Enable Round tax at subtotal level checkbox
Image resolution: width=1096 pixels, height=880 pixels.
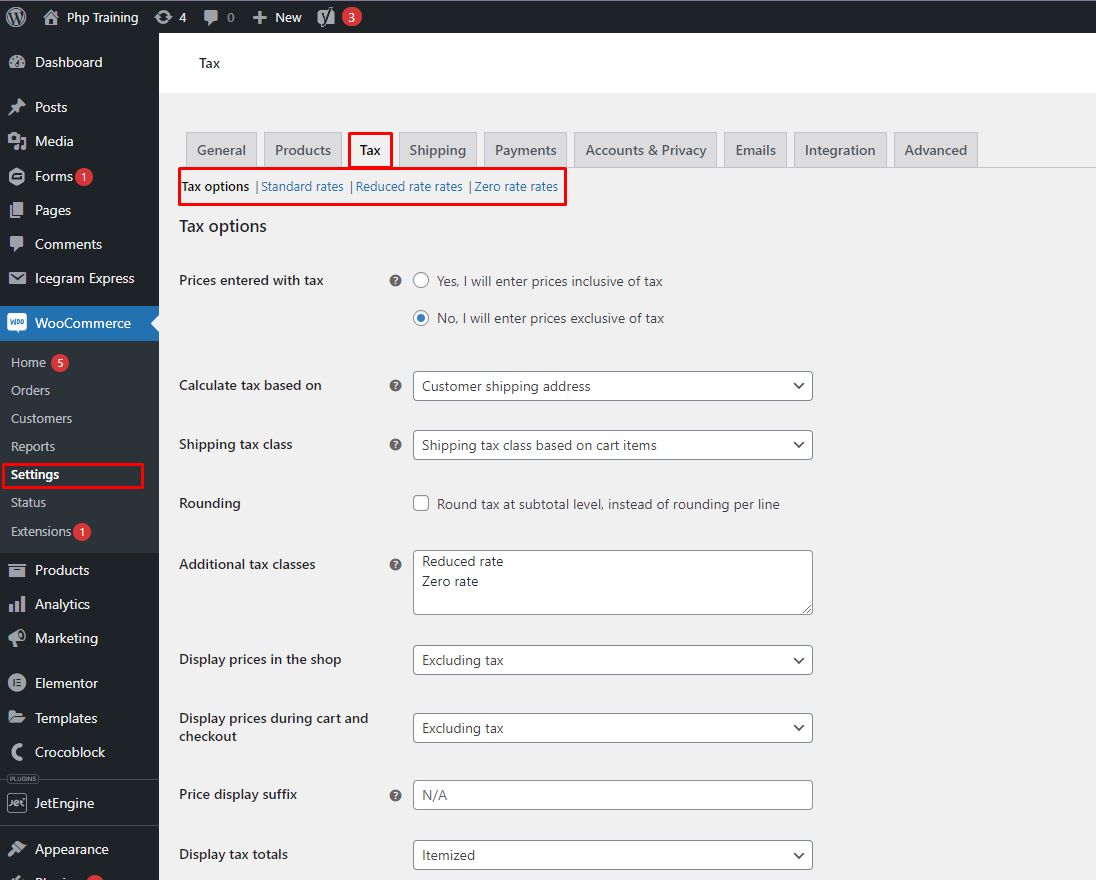pos(421,504)
